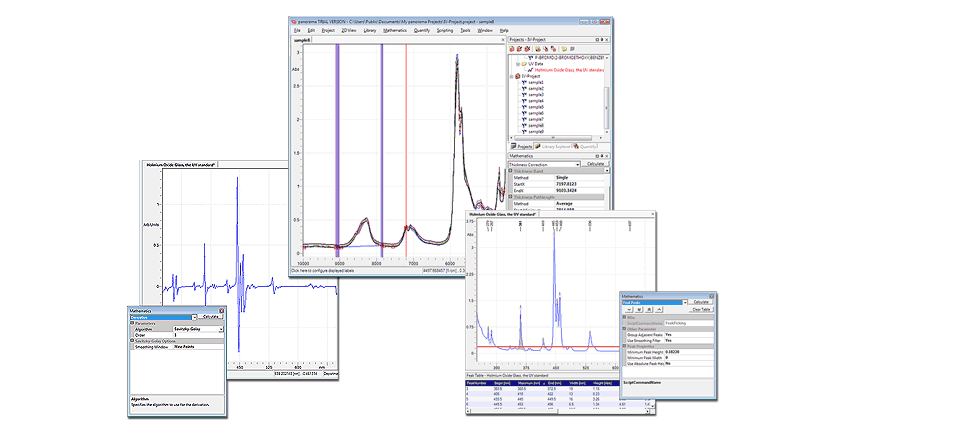This screenshot has width=960, height=429.
Task: Open the Window menu
Action: 485,30
